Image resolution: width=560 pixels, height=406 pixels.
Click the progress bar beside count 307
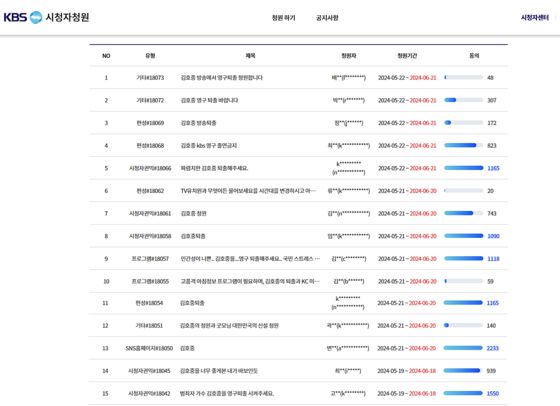coord(464,100)
